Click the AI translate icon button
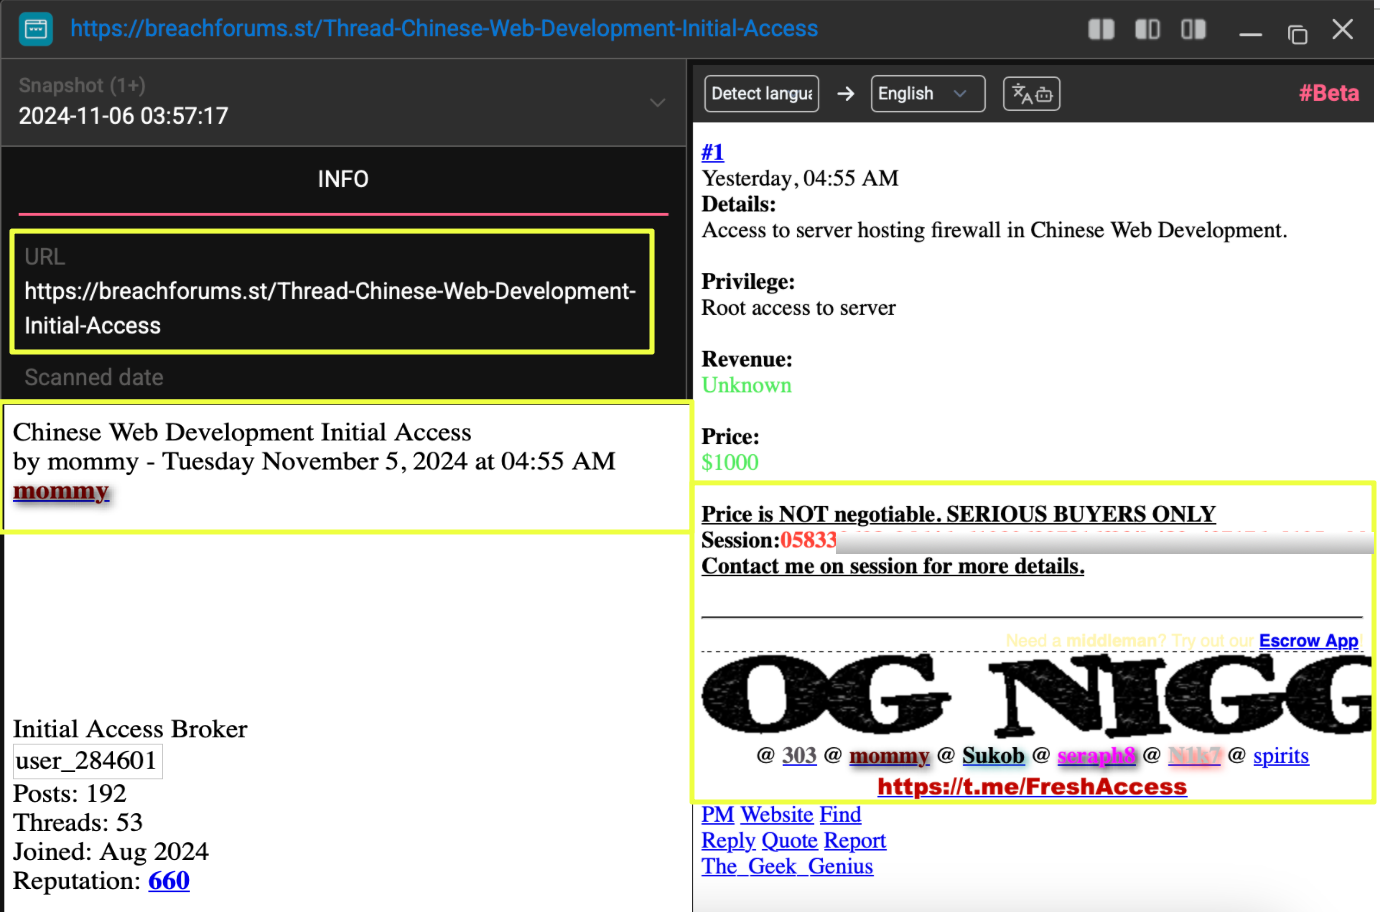 point(1031,94)
